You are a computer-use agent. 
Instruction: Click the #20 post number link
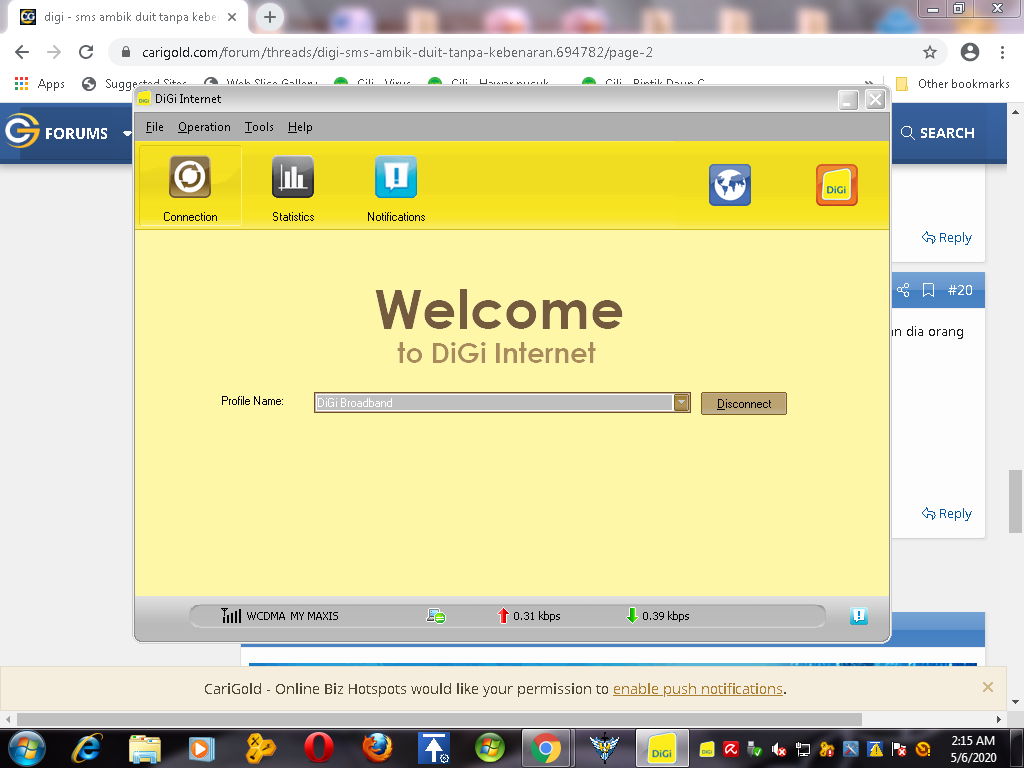pyautogui.click(x=960, y=290)
